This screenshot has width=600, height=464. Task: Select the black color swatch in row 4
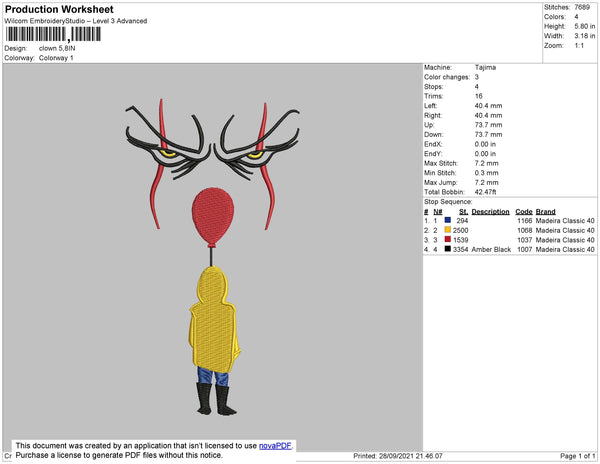[448, 249]
